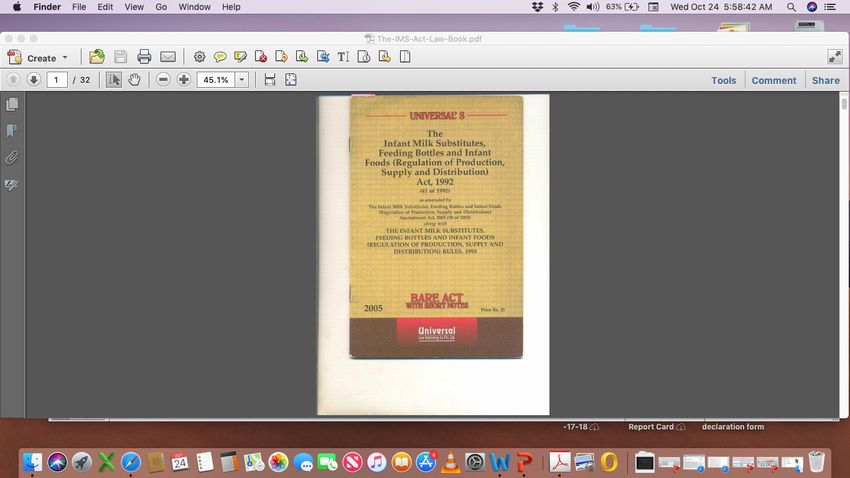Activate the Select tool cursor
Viewport: 850px width, 478px height.
[x=113, y=80]
